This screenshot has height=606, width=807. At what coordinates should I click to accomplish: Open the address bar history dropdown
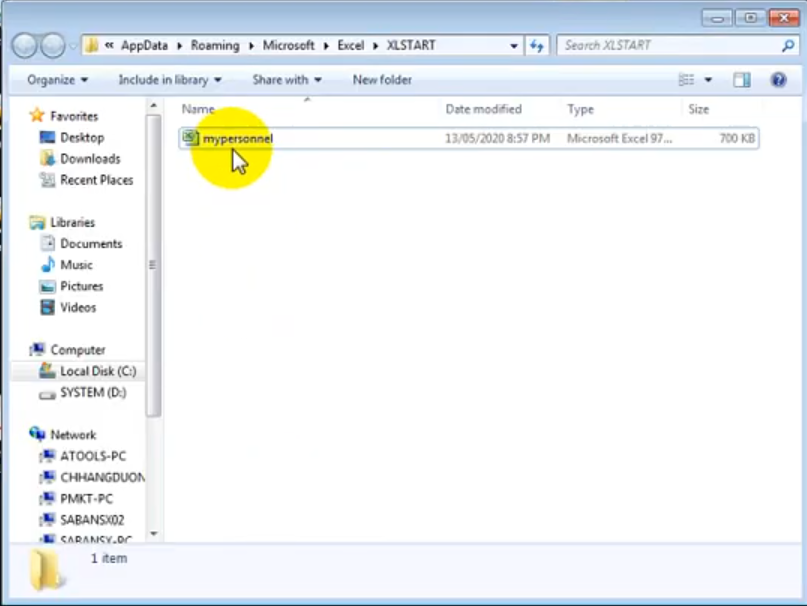pyautogui.click(x=514, y=46)
